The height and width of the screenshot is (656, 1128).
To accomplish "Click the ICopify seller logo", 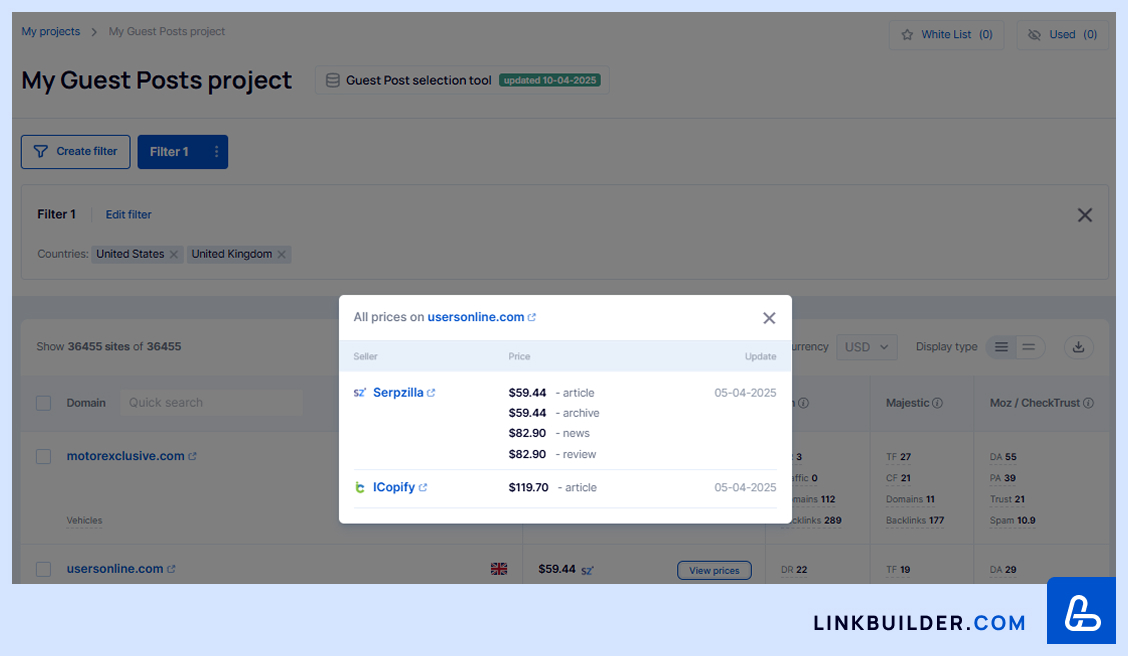I will point(360,488).
